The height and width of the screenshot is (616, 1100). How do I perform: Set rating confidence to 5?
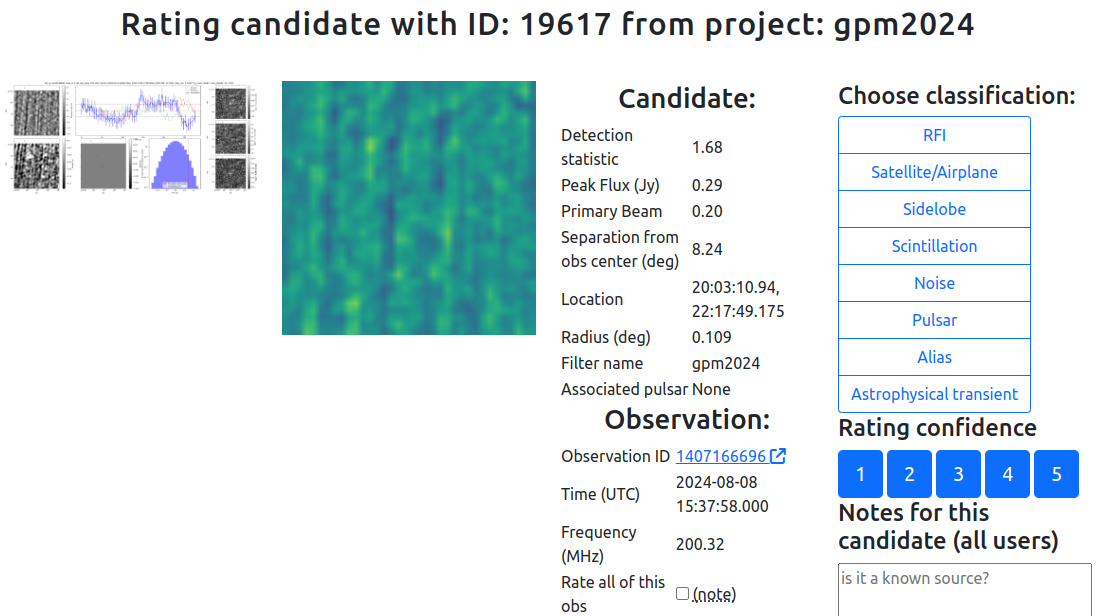point(1056,473)
